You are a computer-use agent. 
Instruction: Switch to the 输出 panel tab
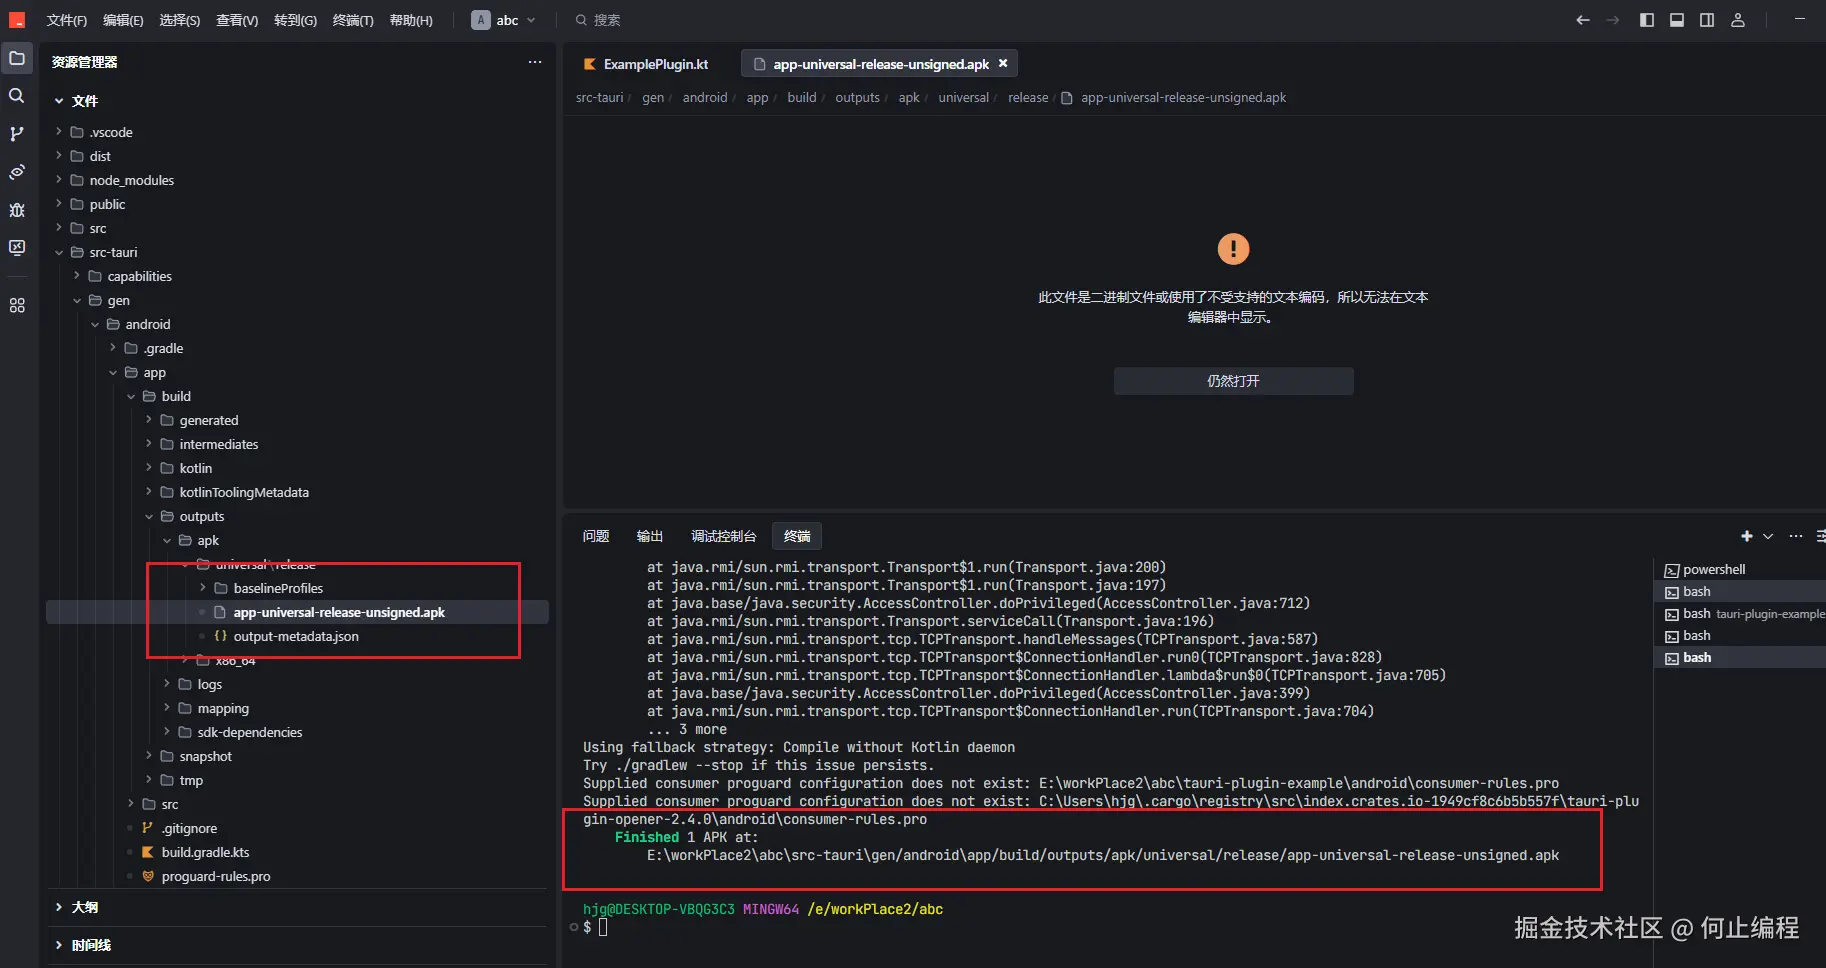650,536
